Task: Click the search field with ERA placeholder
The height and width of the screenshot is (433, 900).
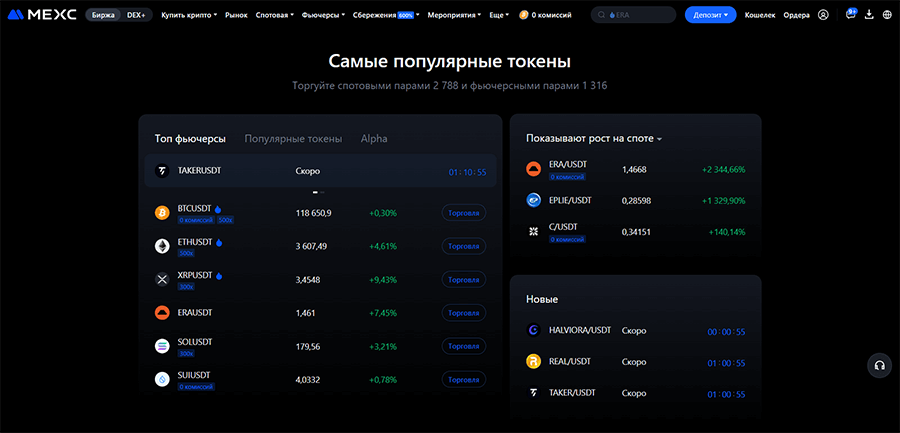Action: pyautogui.click(x=634, y=15)
